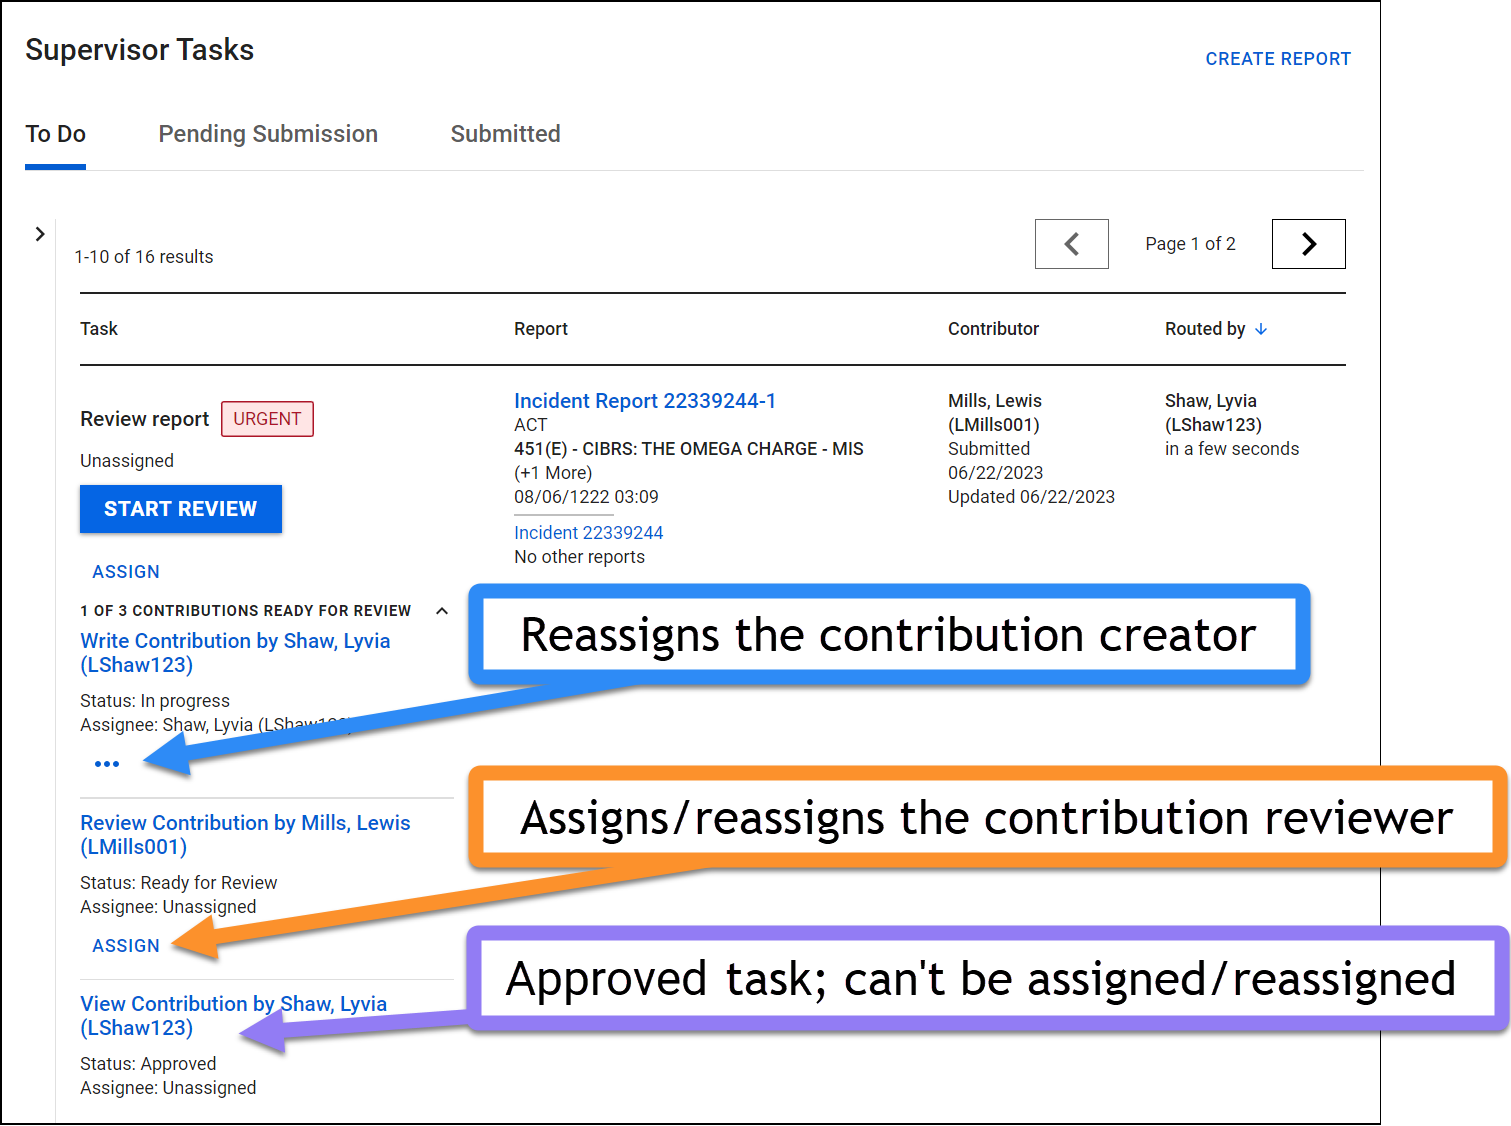Open Write Contribution by Shaw, Lyvia
The height and width of the screenshot is (1126, 1511).
[235, 652]
